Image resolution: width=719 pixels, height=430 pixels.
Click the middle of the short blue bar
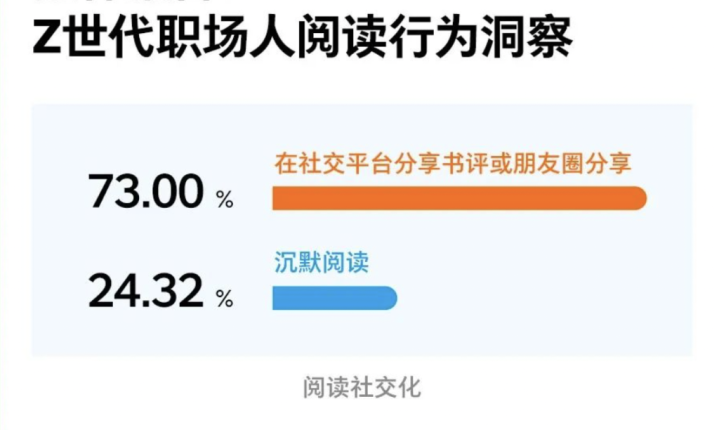click(x=334, y=297)
